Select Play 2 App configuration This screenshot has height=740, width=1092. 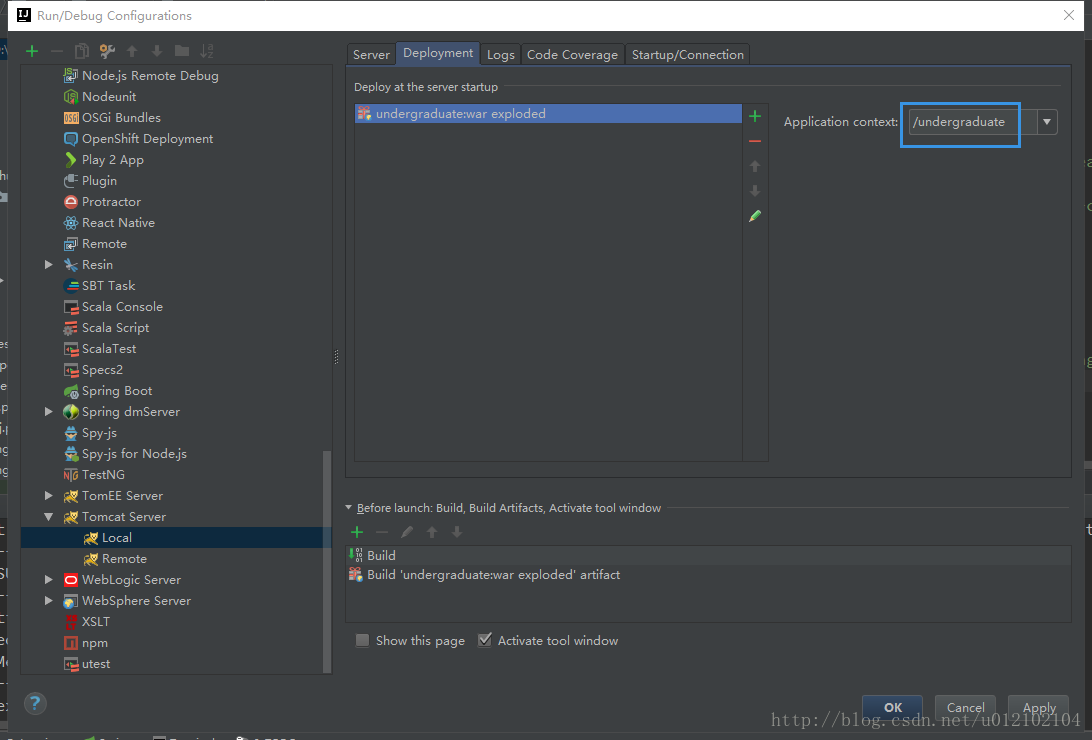coord(104,159)
